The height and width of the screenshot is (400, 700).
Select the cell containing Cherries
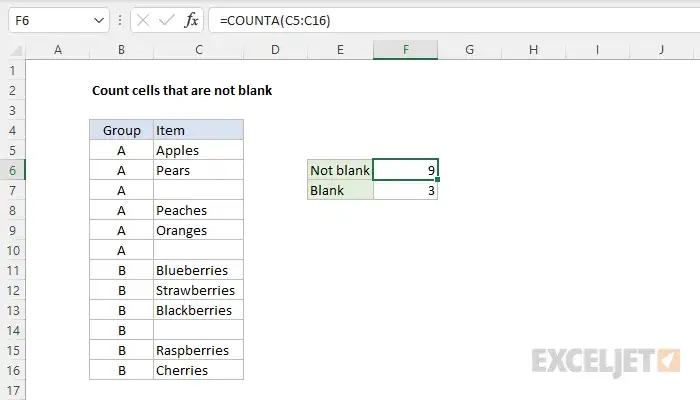click(x=198, y=370)
